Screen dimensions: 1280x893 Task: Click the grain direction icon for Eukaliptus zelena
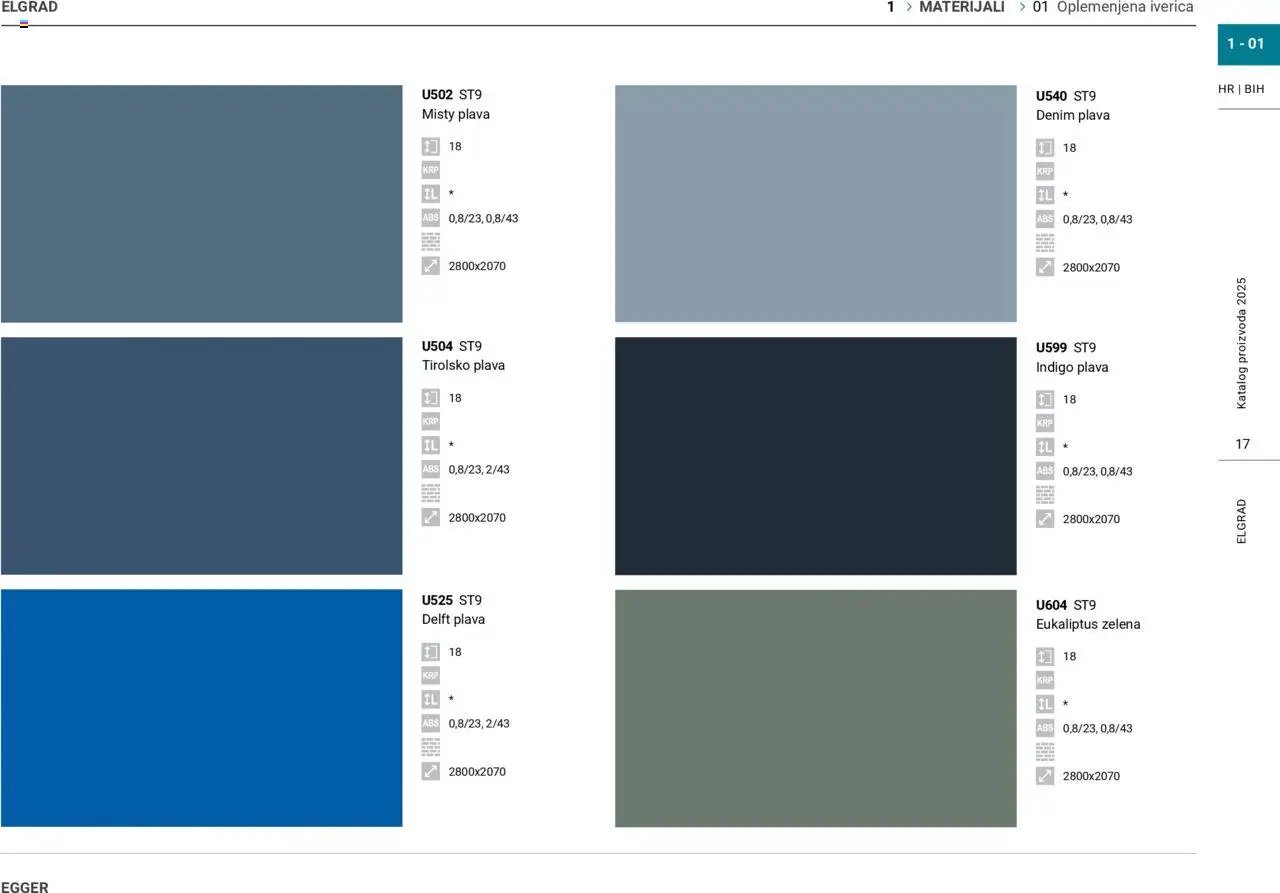click(1044, 704)
